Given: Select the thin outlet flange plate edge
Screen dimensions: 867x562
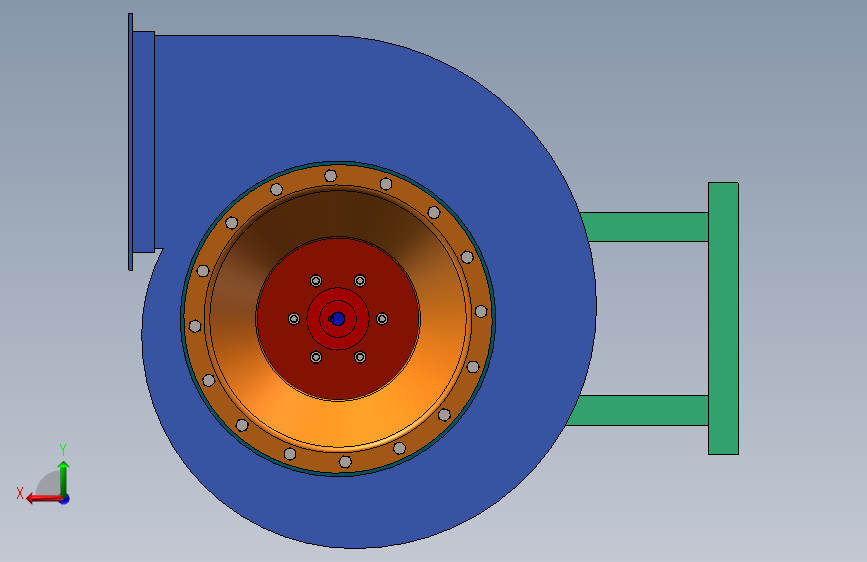Looking at the screenshot, I should [130, 142].
